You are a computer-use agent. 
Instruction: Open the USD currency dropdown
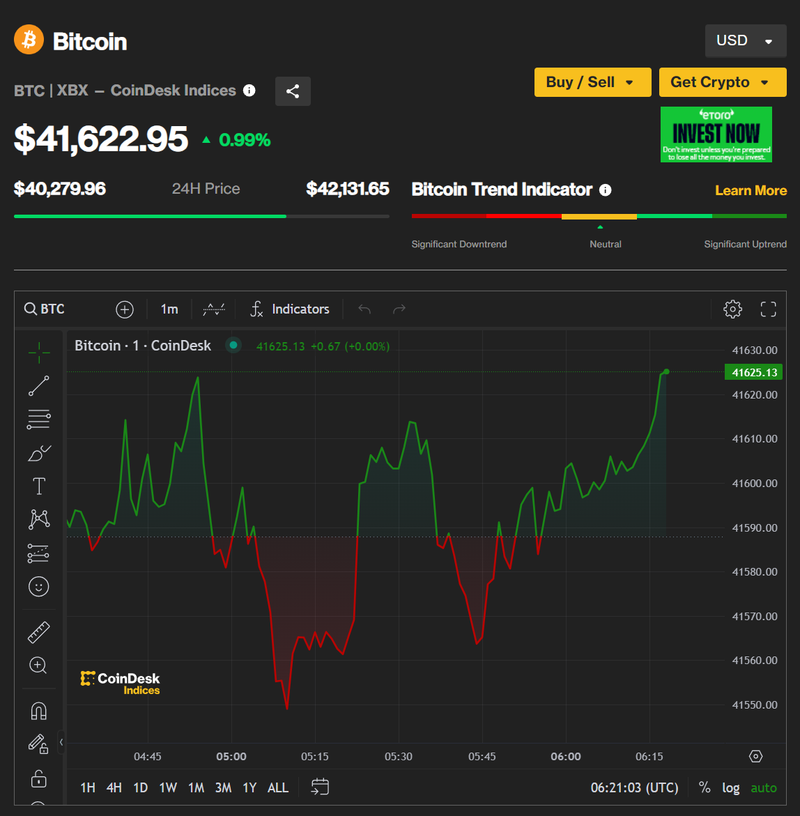[x=744, y=41]
